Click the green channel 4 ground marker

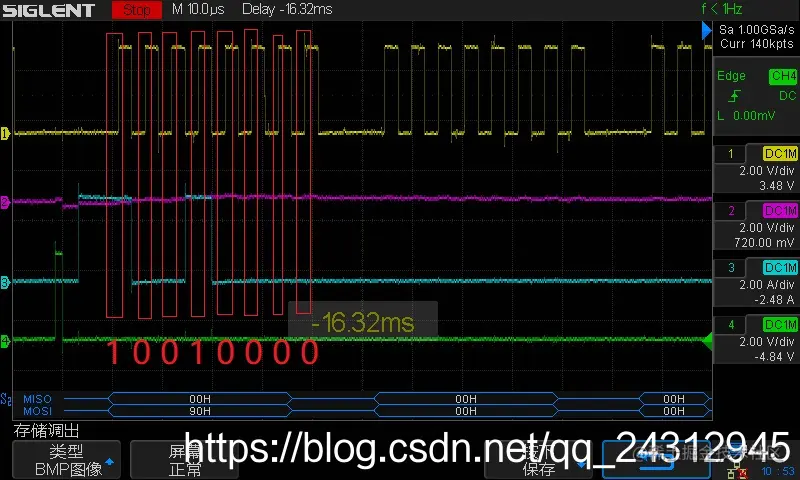tap(5, 341)
